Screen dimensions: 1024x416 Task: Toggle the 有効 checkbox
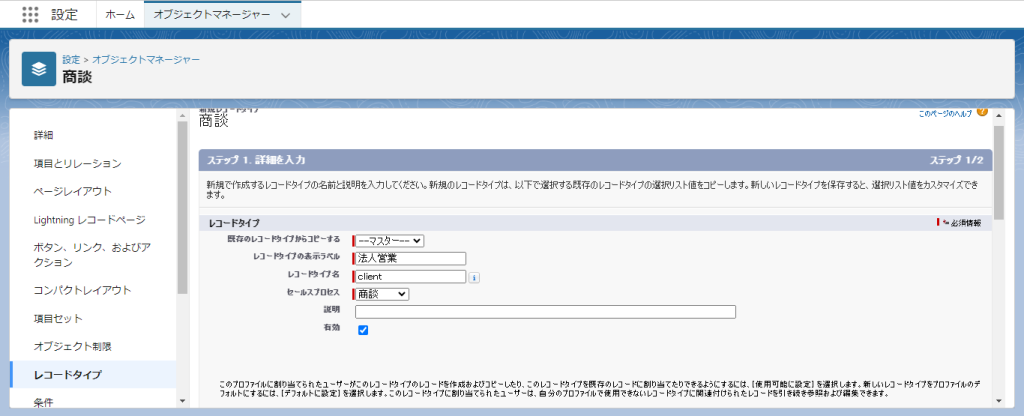click(363, 330)
